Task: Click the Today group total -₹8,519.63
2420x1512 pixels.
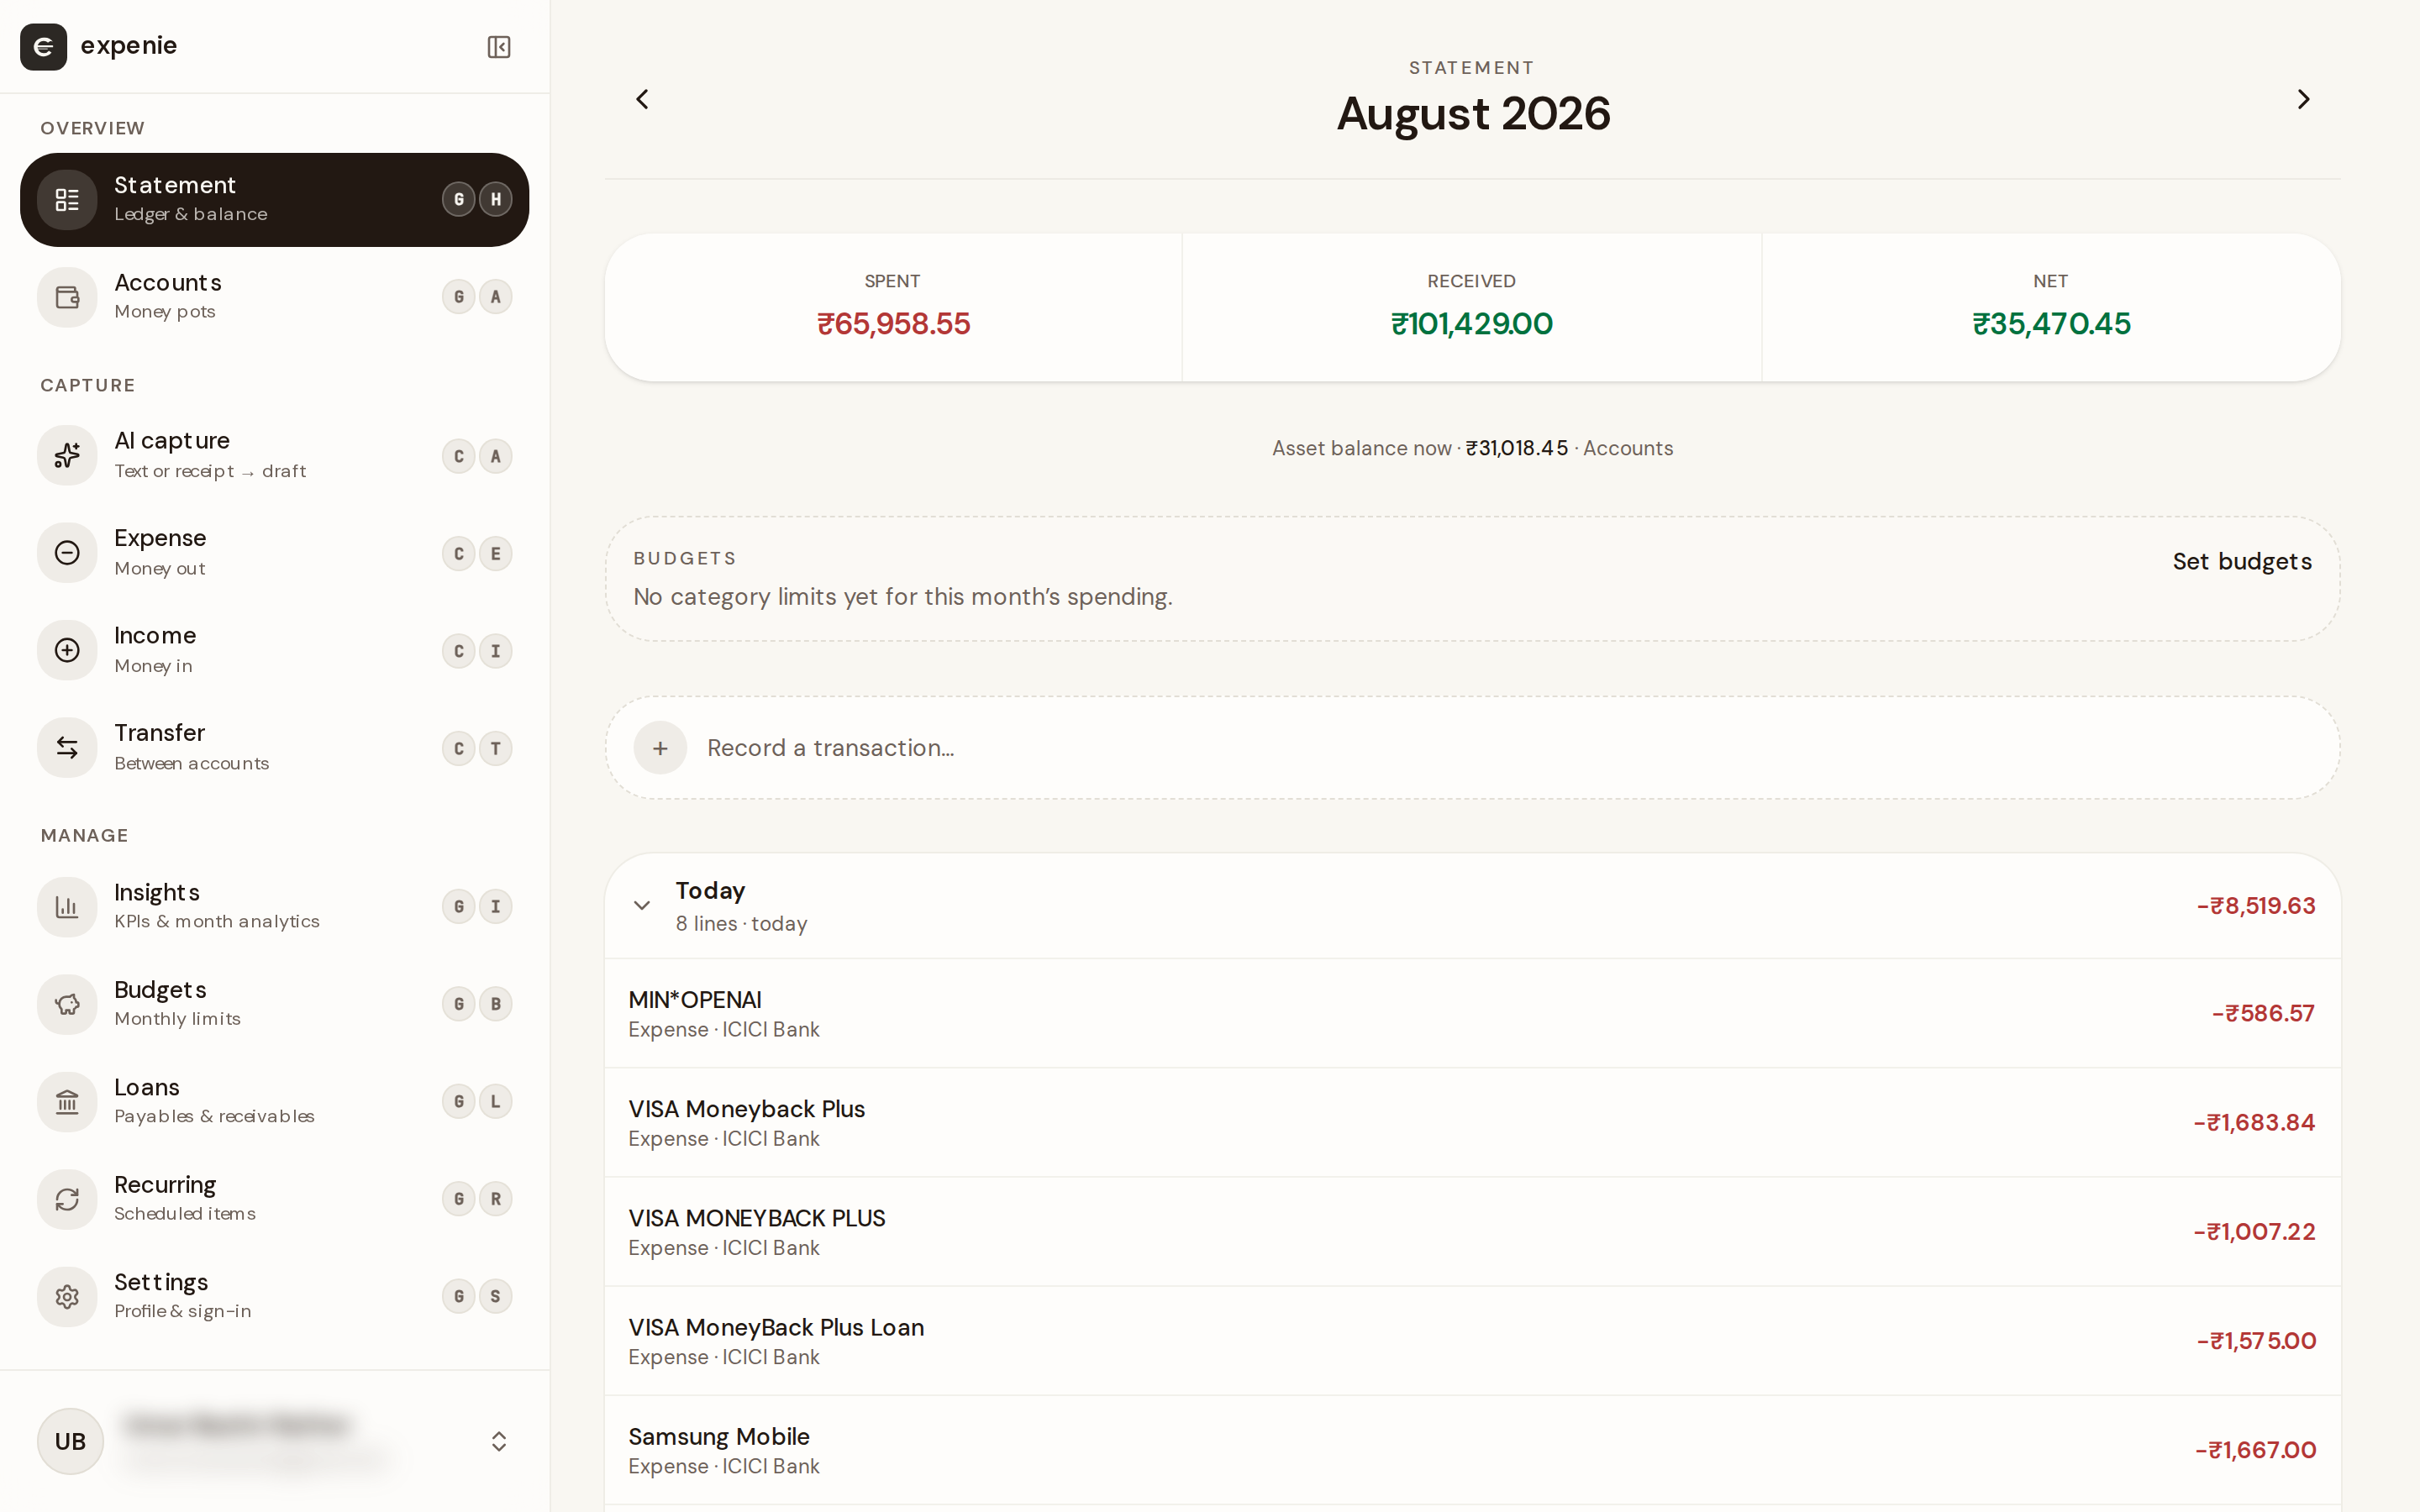Action: tap(2256, 906)
